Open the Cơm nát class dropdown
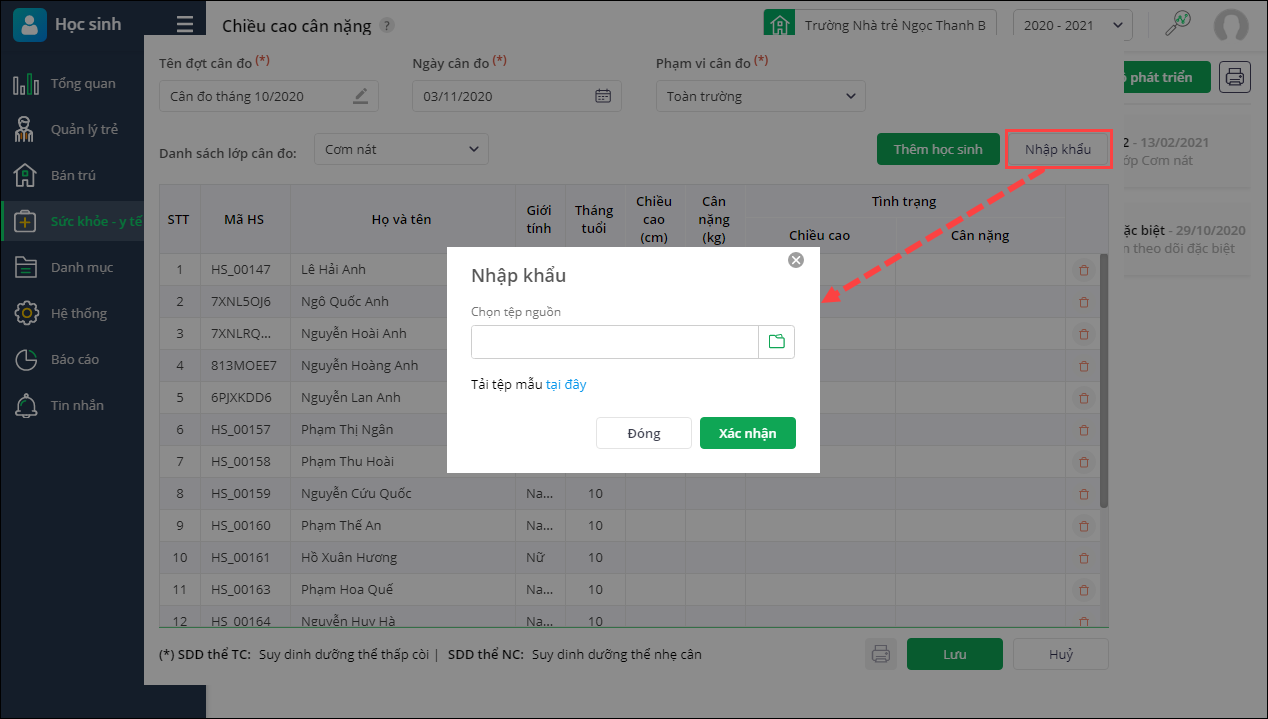The image size is (1268, 719). [x=401, y=150]
